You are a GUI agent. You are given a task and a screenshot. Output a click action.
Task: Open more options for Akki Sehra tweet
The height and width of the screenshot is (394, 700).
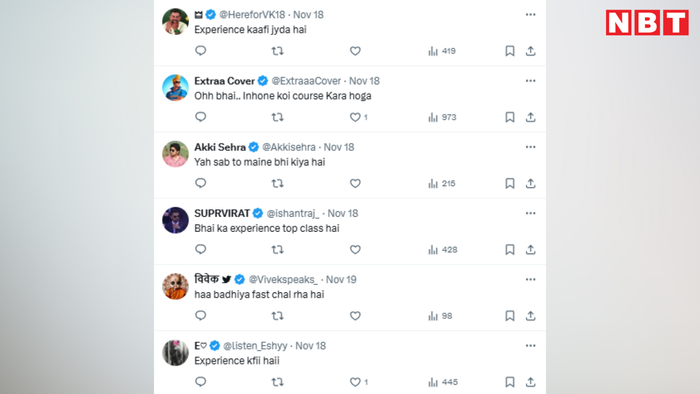coord(530,147)
